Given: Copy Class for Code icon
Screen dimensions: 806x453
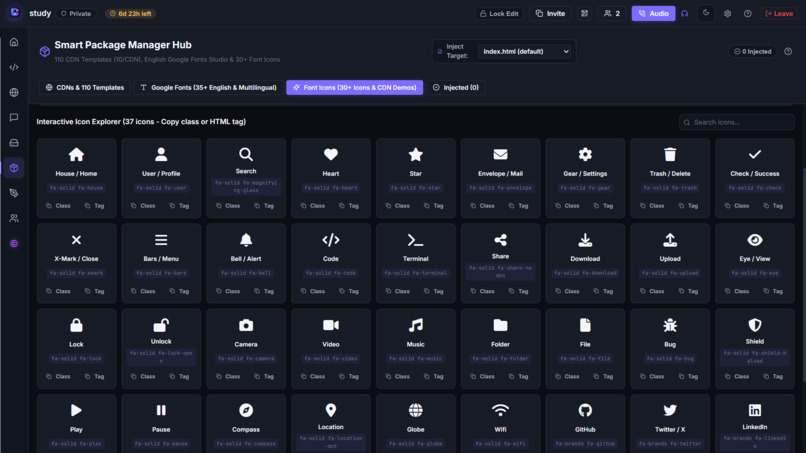Looking at the screenshot, I should pyautogui.click(x=313, y=291).
